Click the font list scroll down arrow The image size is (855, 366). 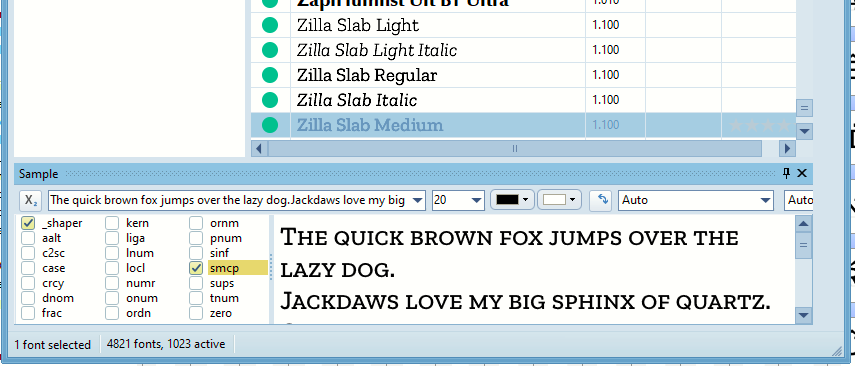click(804, 131)
